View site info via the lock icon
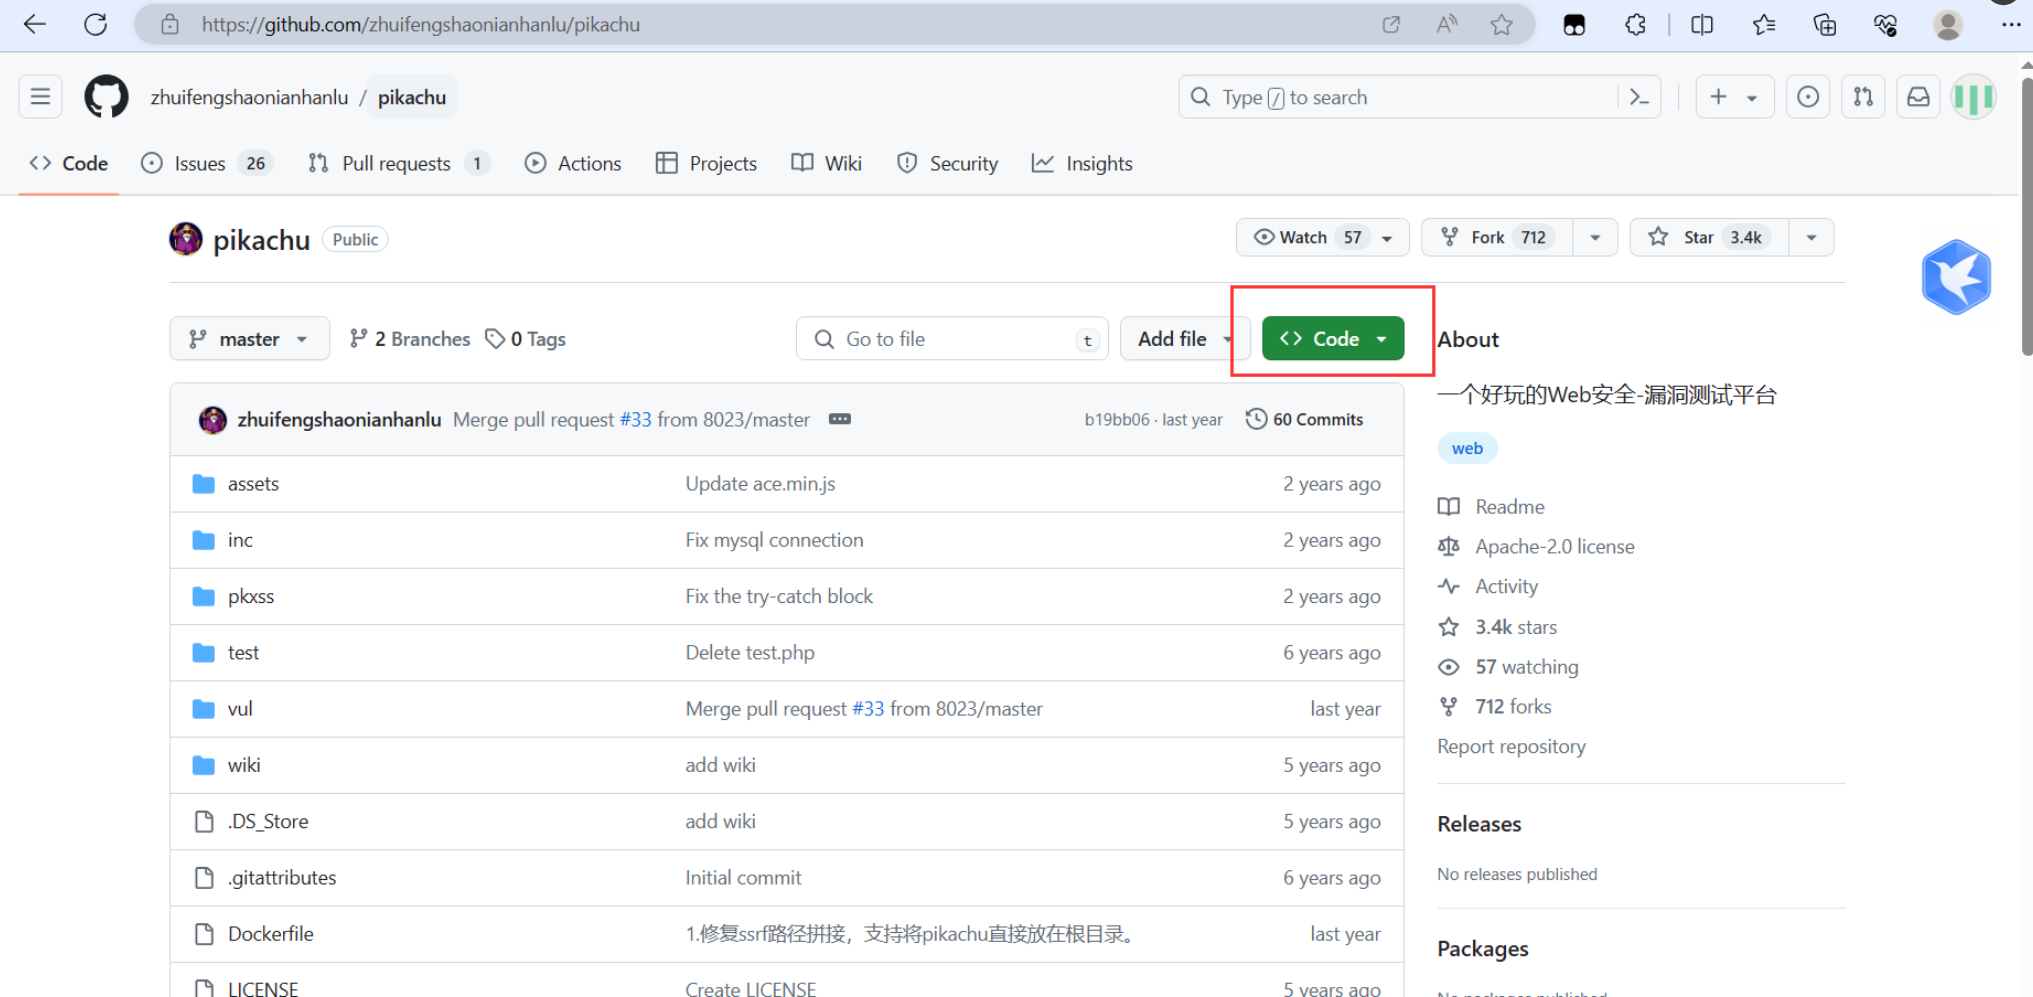This screenshot has height=997, width=2033. [x=170, y=24]
